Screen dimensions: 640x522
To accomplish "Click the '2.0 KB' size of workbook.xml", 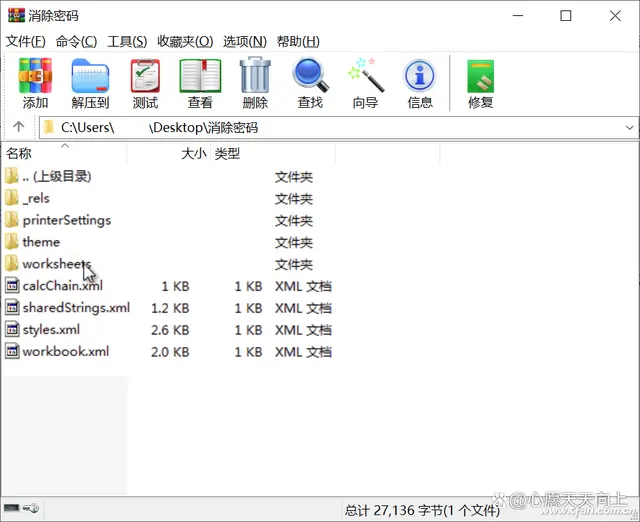I will (170, 352).
